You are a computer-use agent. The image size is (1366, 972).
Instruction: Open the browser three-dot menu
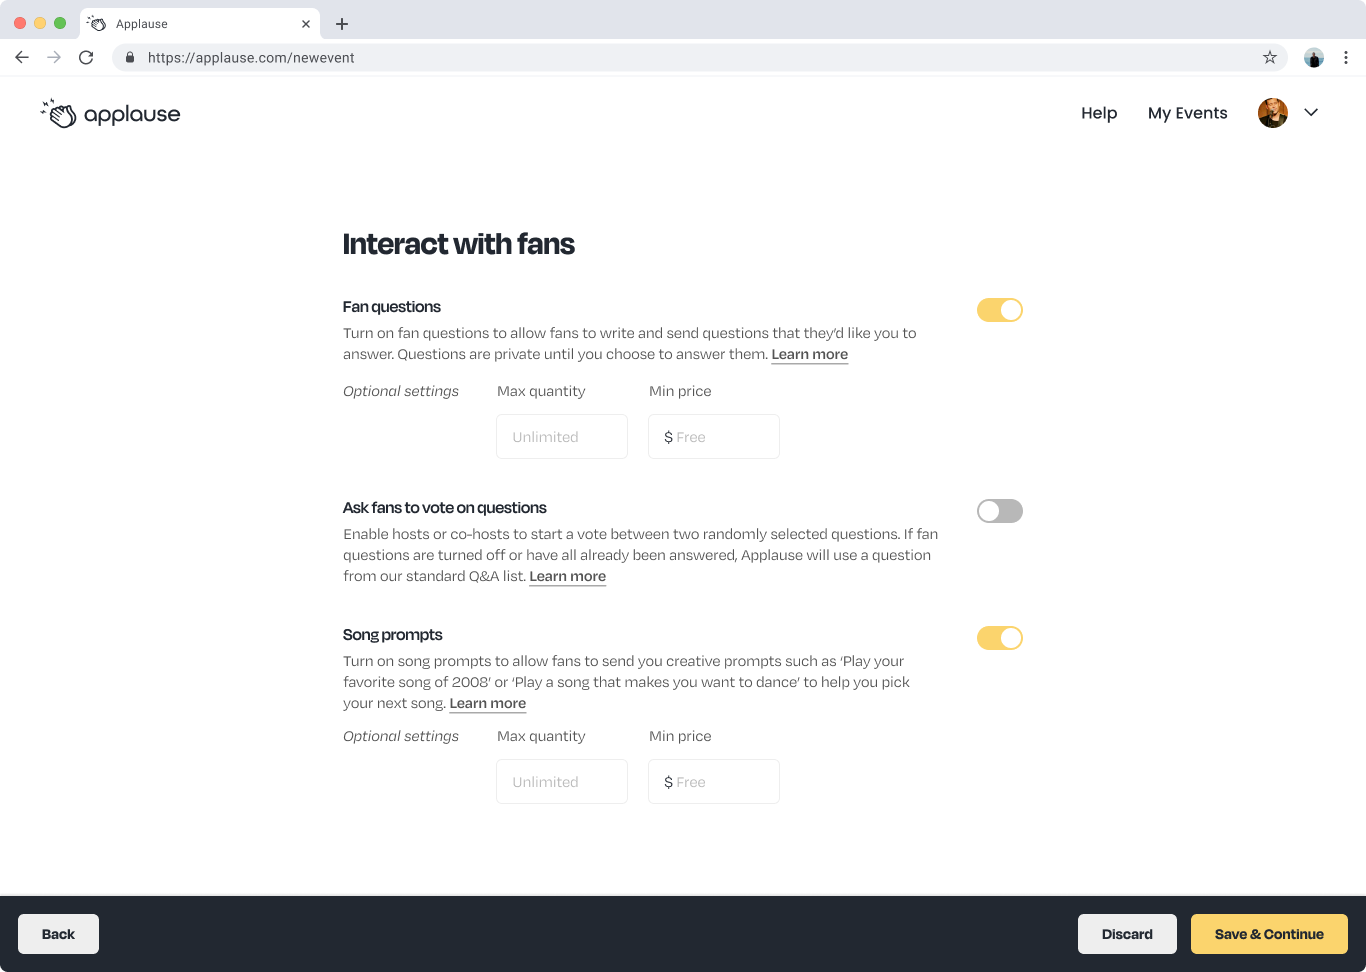tap(1346, 57)
